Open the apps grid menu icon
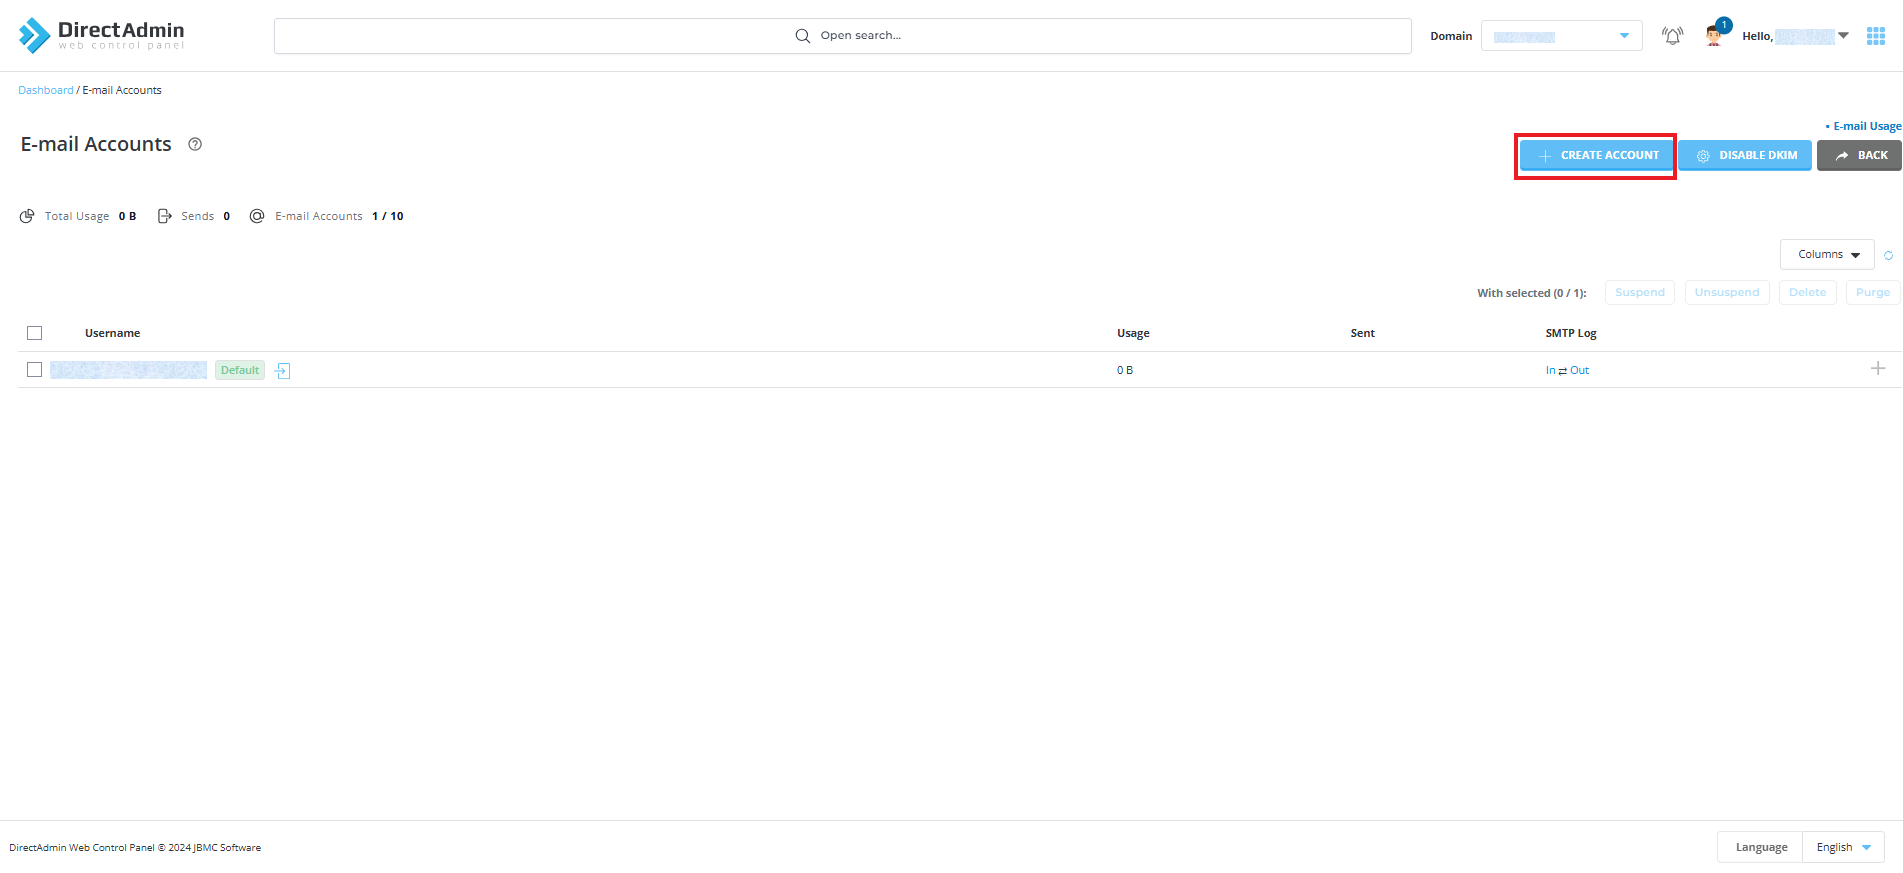Screen dimensions: 1903x873 pos(1876,36)
